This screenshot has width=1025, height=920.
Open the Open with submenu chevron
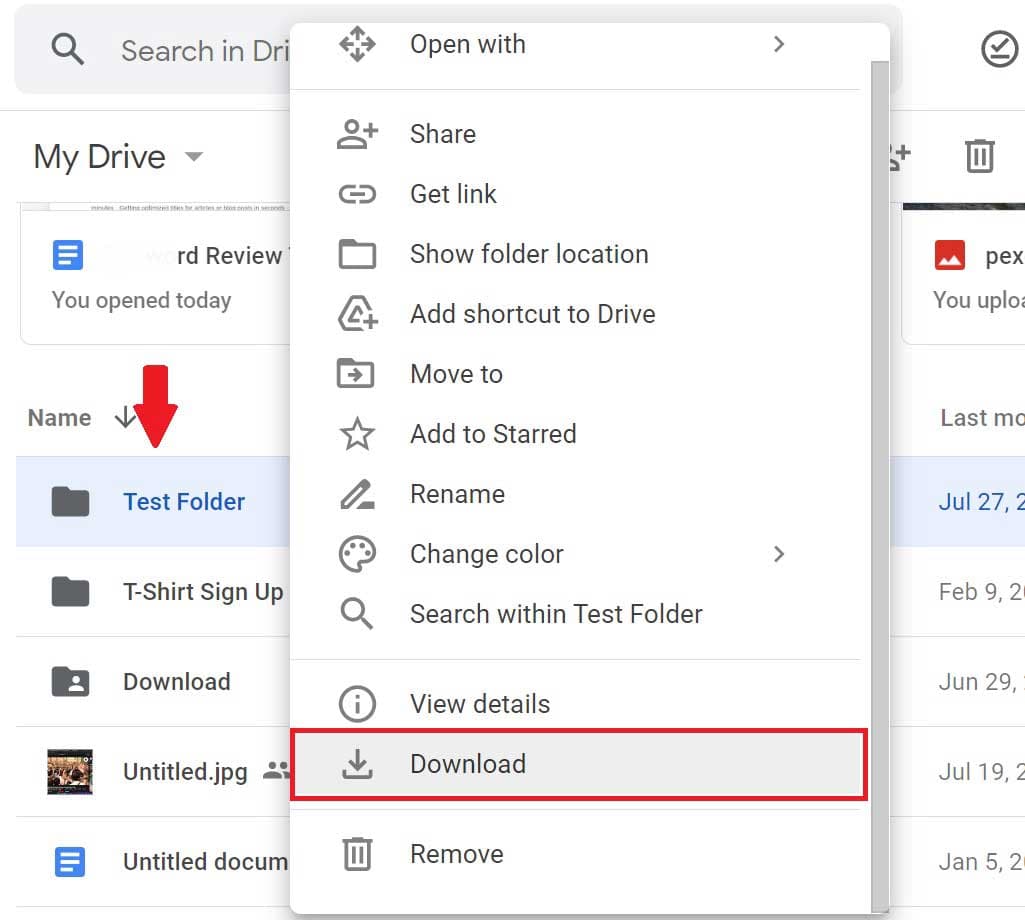[778, 43]
